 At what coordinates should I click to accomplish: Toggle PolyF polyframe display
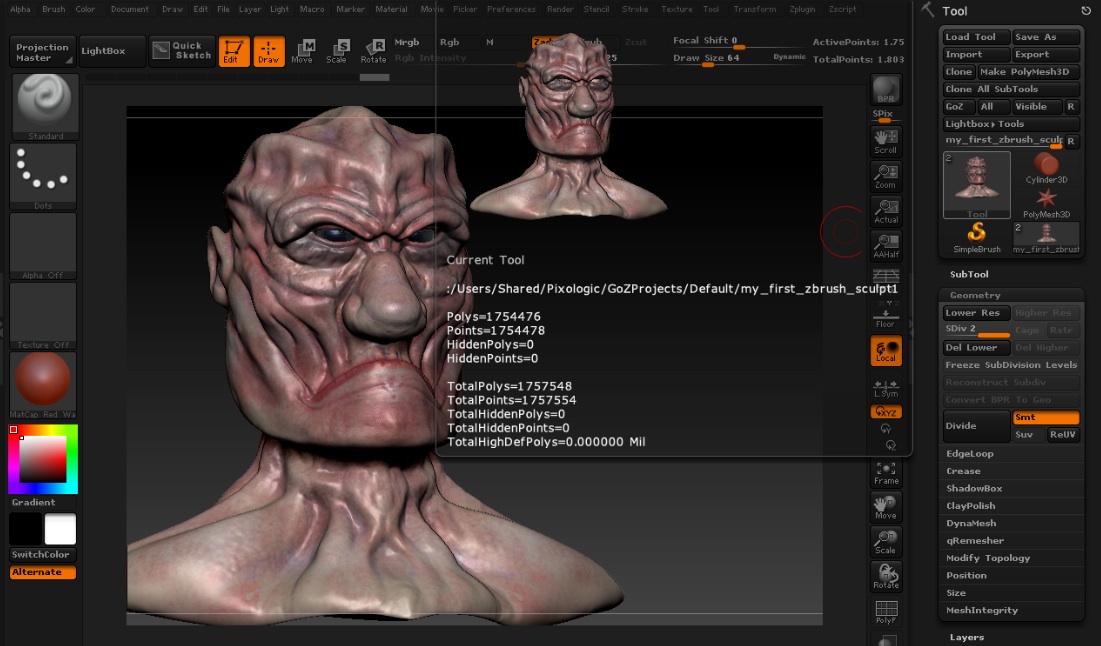coord(886,612)
